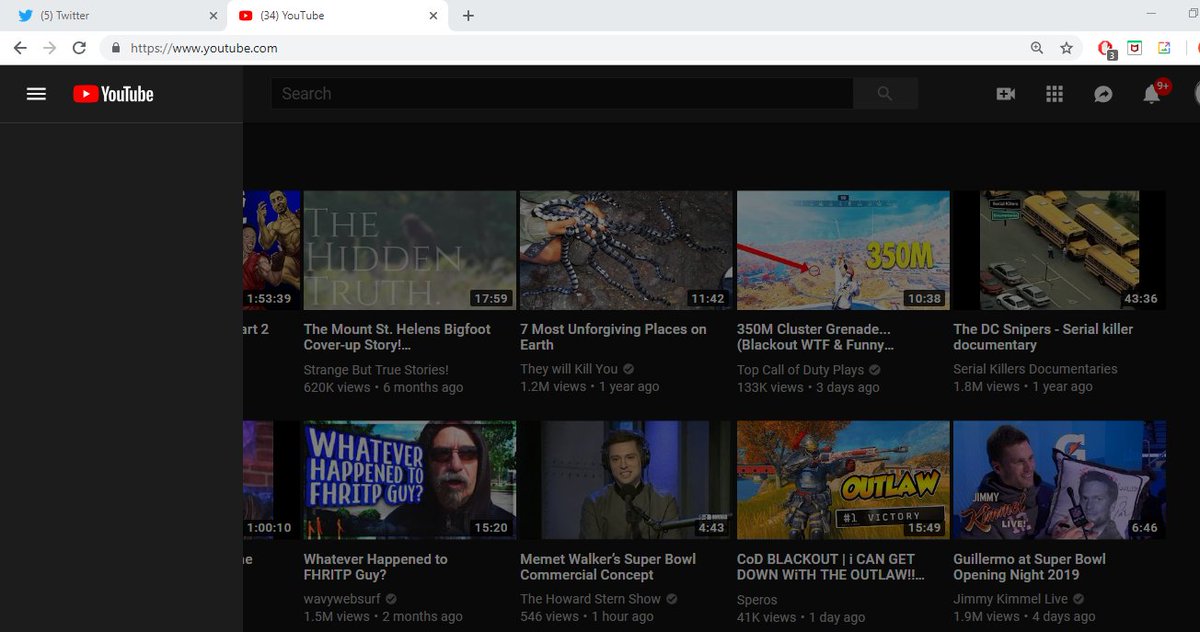Click the address bar URL
1200x632 pixels.
[x=203, y=47]
